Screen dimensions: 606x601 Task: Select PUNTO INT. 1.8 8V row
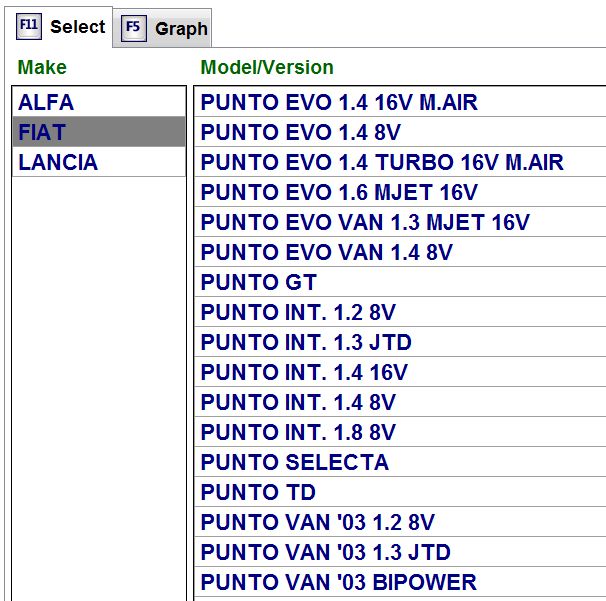pyautogui.click(x=400, y=432)
